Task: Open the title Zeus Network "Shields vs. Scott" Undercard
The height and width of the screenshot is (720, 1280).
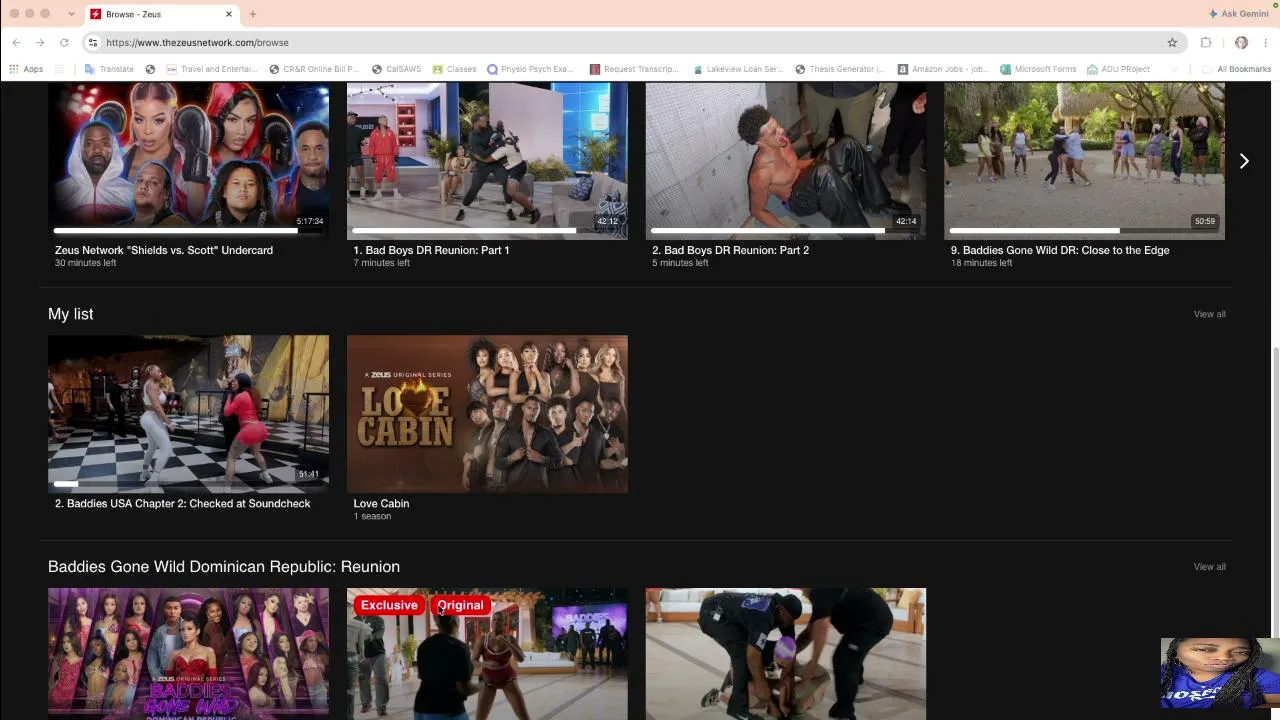Action: click(164, 250)
